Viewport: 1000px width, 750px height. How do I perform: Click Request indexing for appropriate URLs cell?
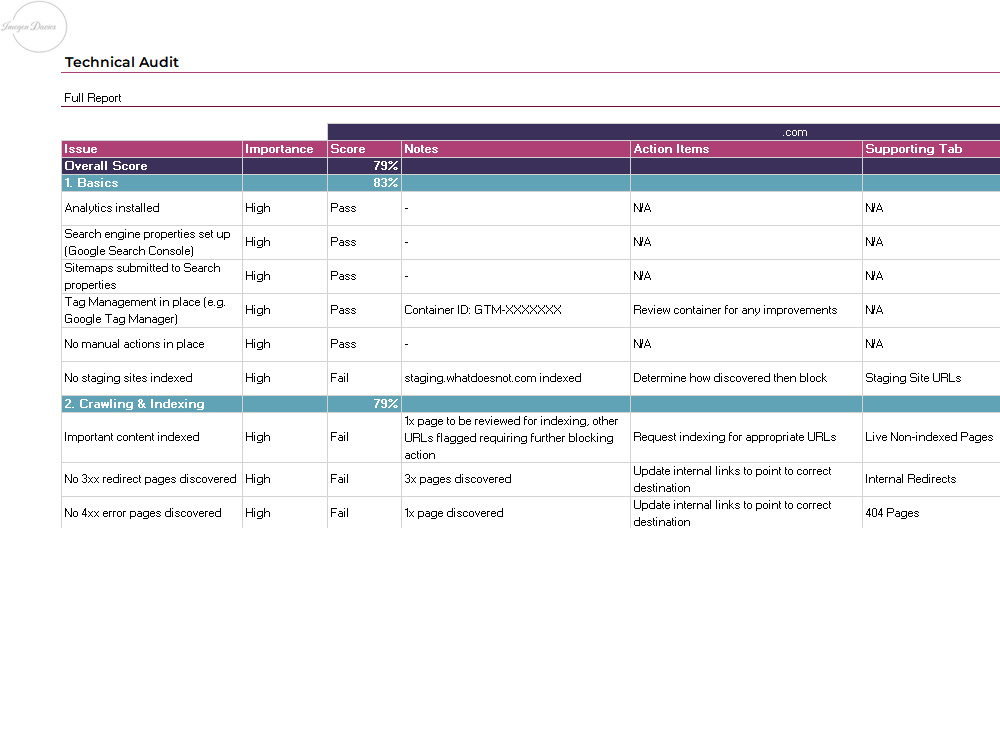coord(746,438)
